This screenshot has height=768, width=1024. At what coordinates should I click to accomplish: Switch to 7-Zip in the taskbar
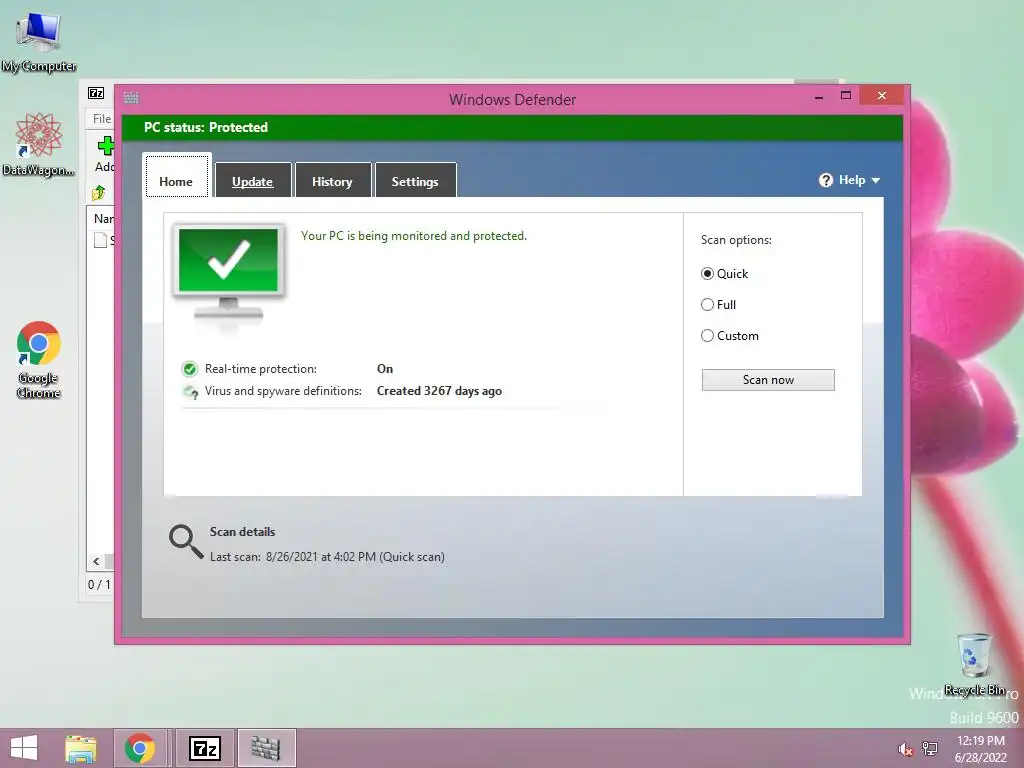pos(204,748)
